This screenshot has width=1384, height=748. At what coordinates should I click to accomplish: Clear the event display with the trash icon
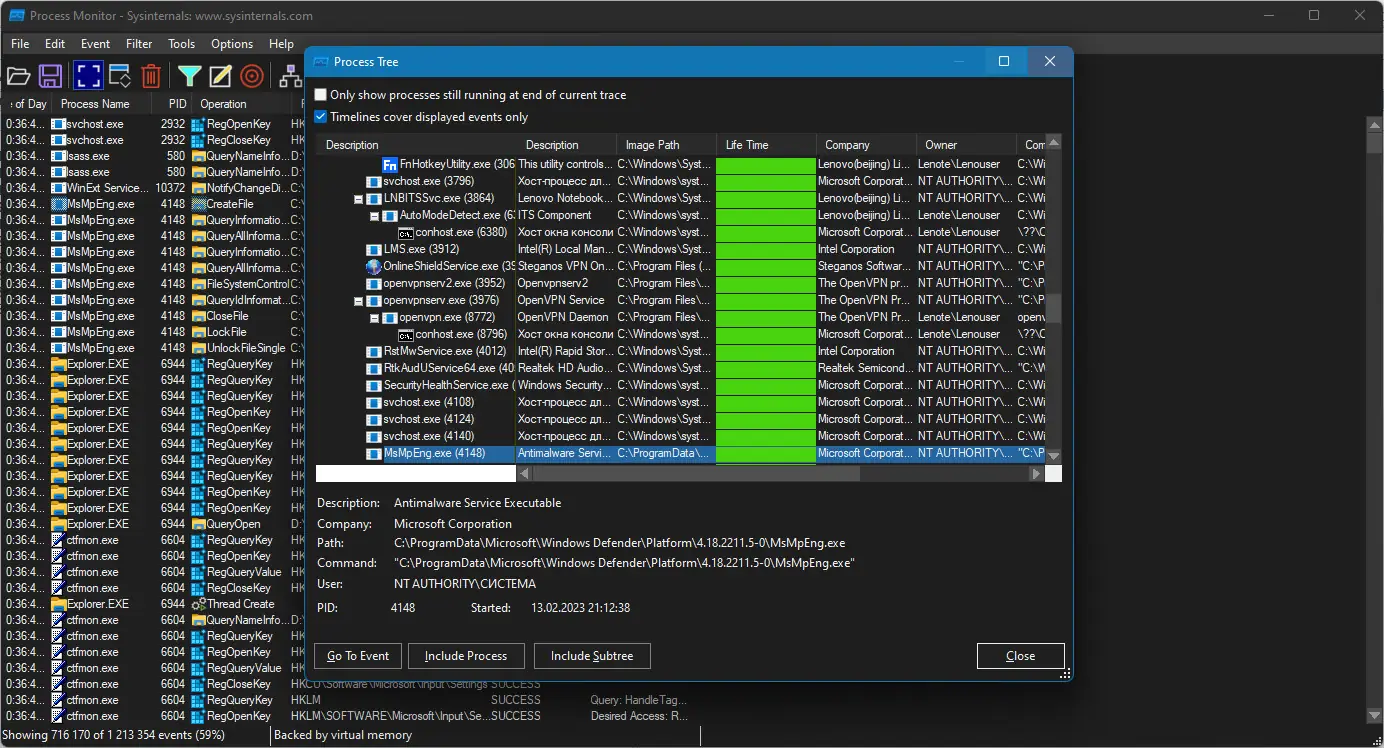151,76
